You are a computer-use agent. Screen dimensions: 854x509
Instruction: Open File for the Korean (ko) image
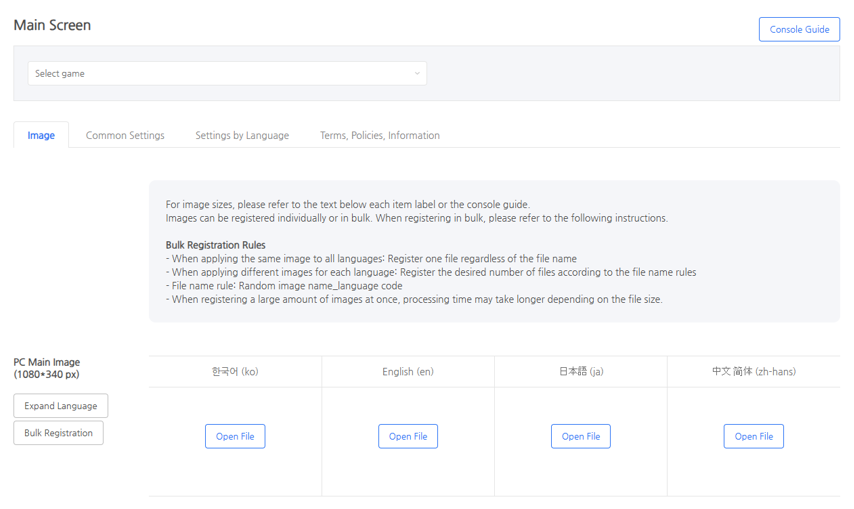pyautogui.click(x=235, y=436)
